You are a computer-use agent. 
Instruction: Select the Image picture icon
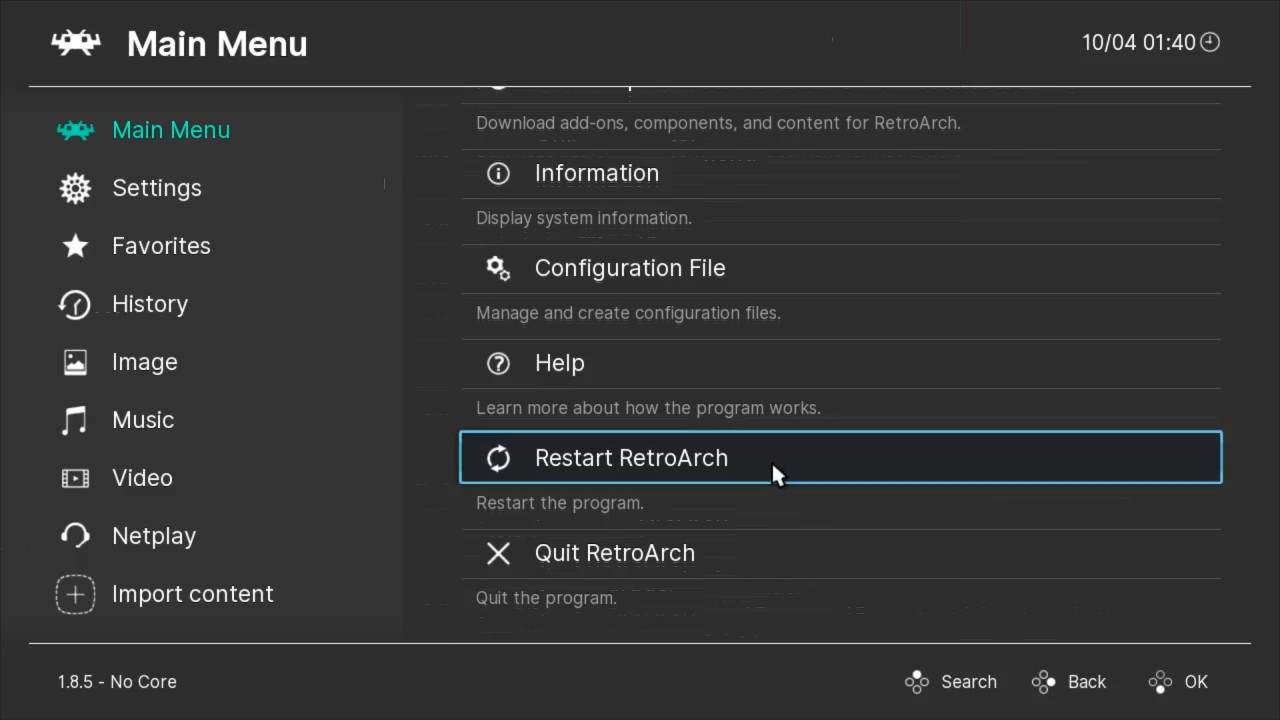pos(75,362)
